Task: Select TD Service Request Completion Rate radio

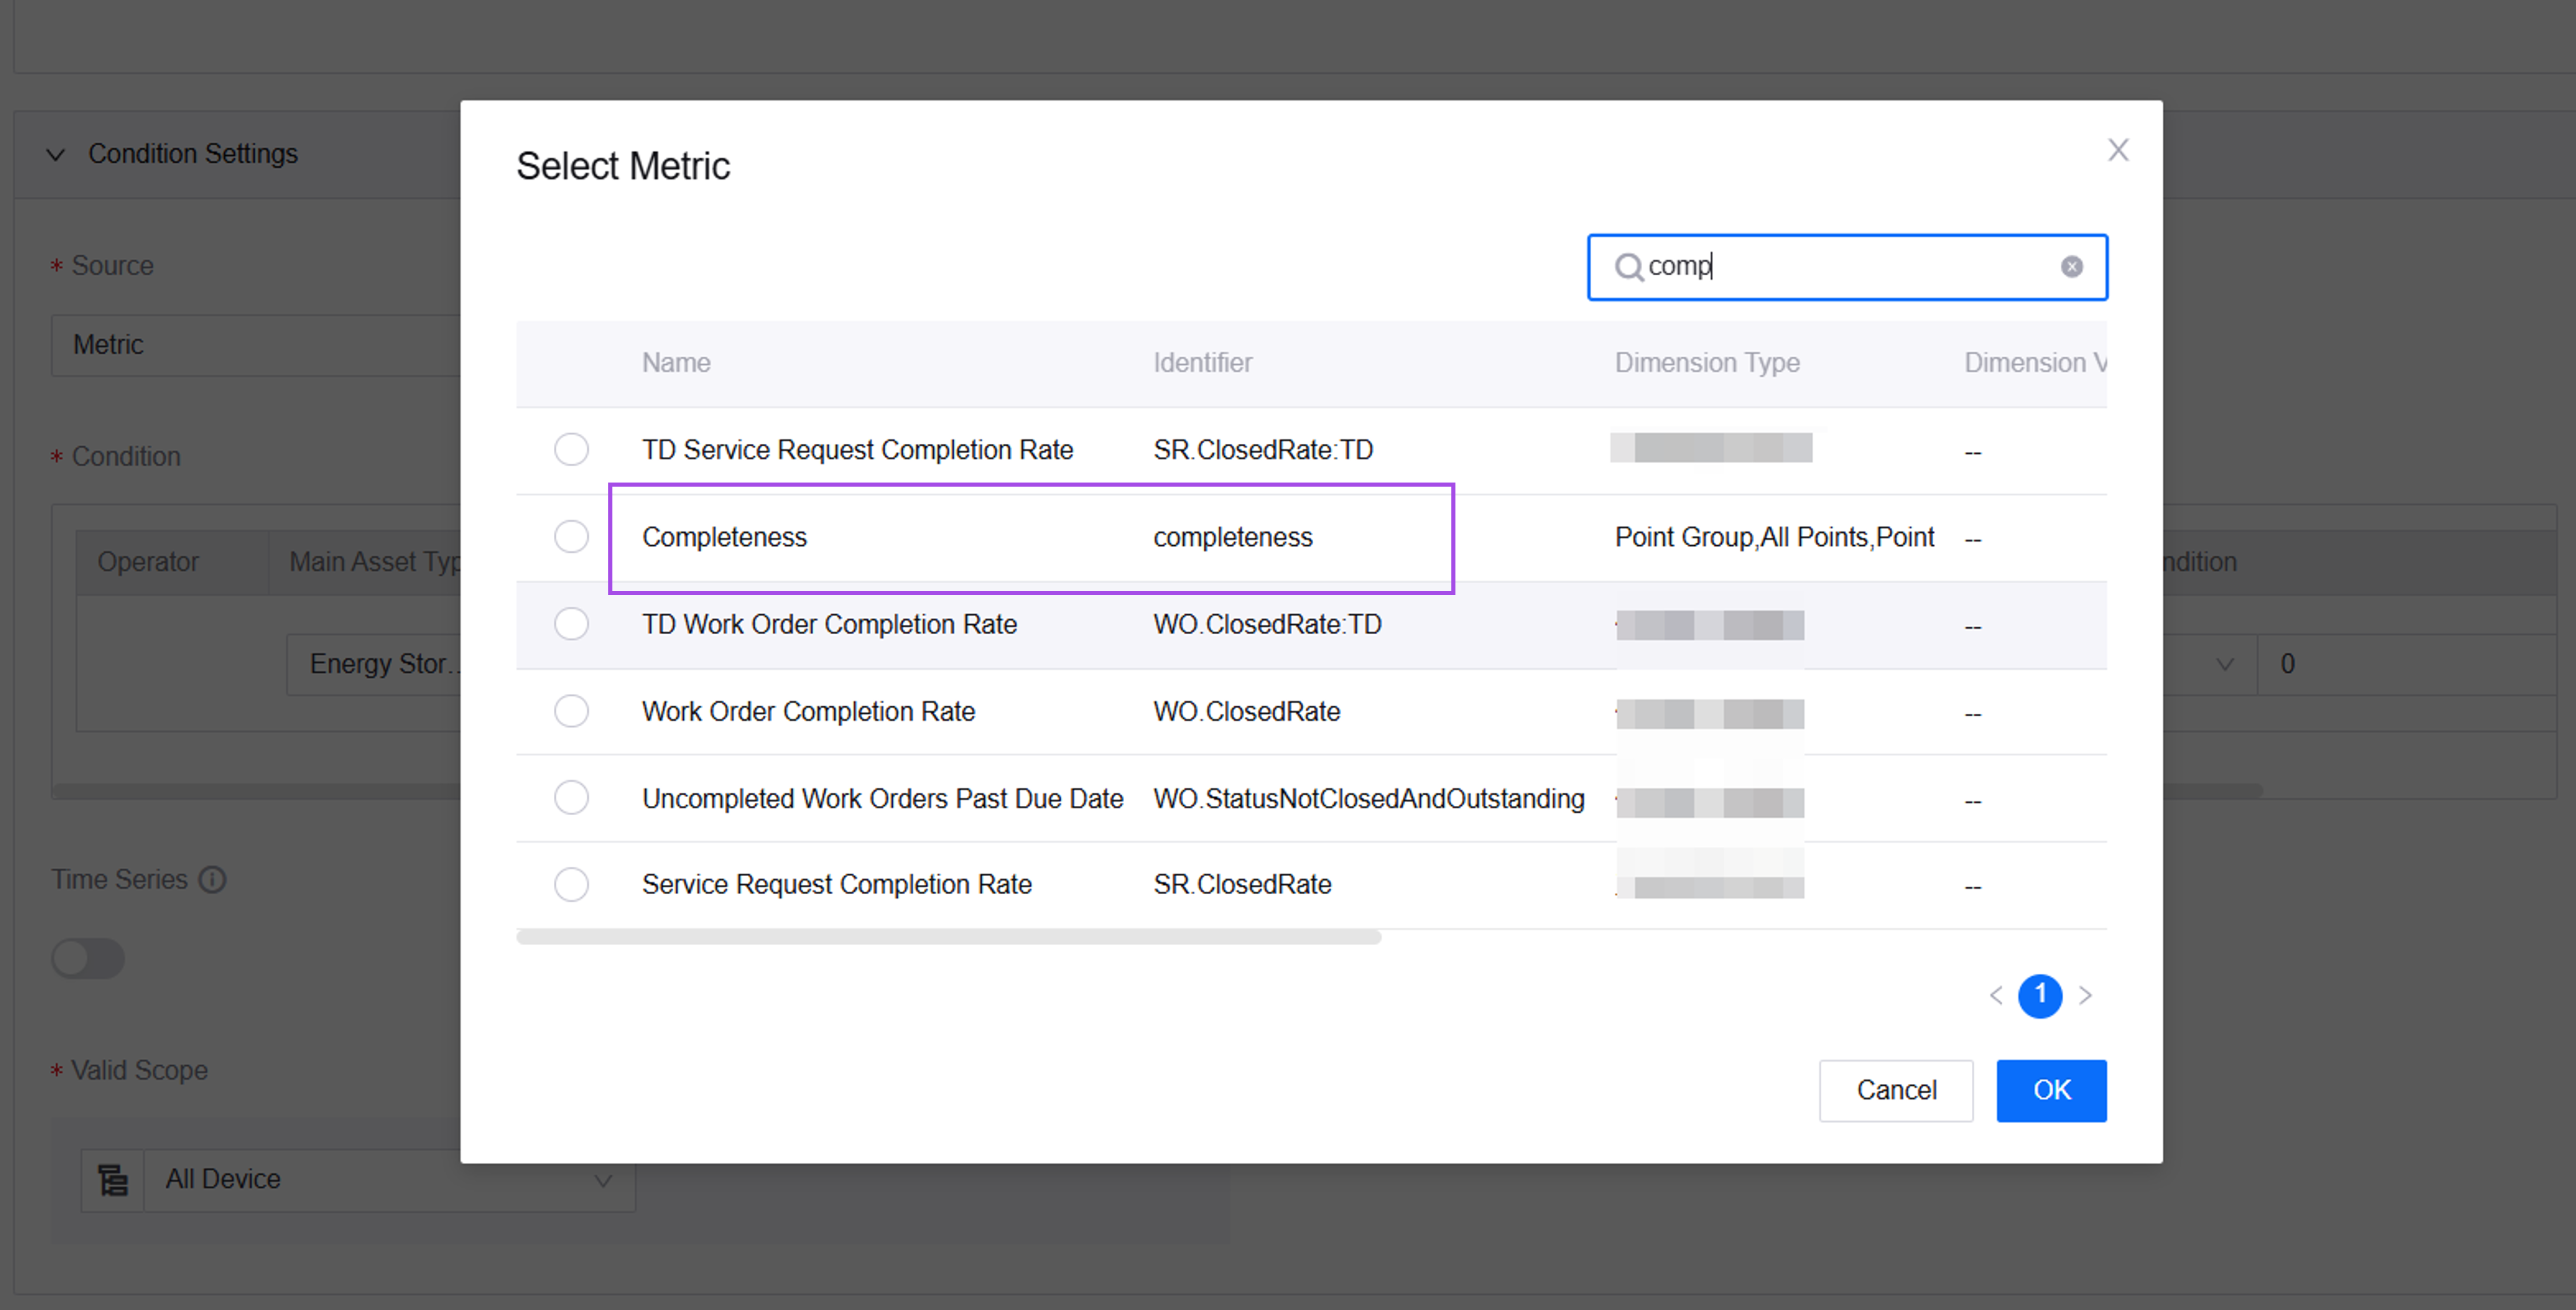Action: click(571, 450)
